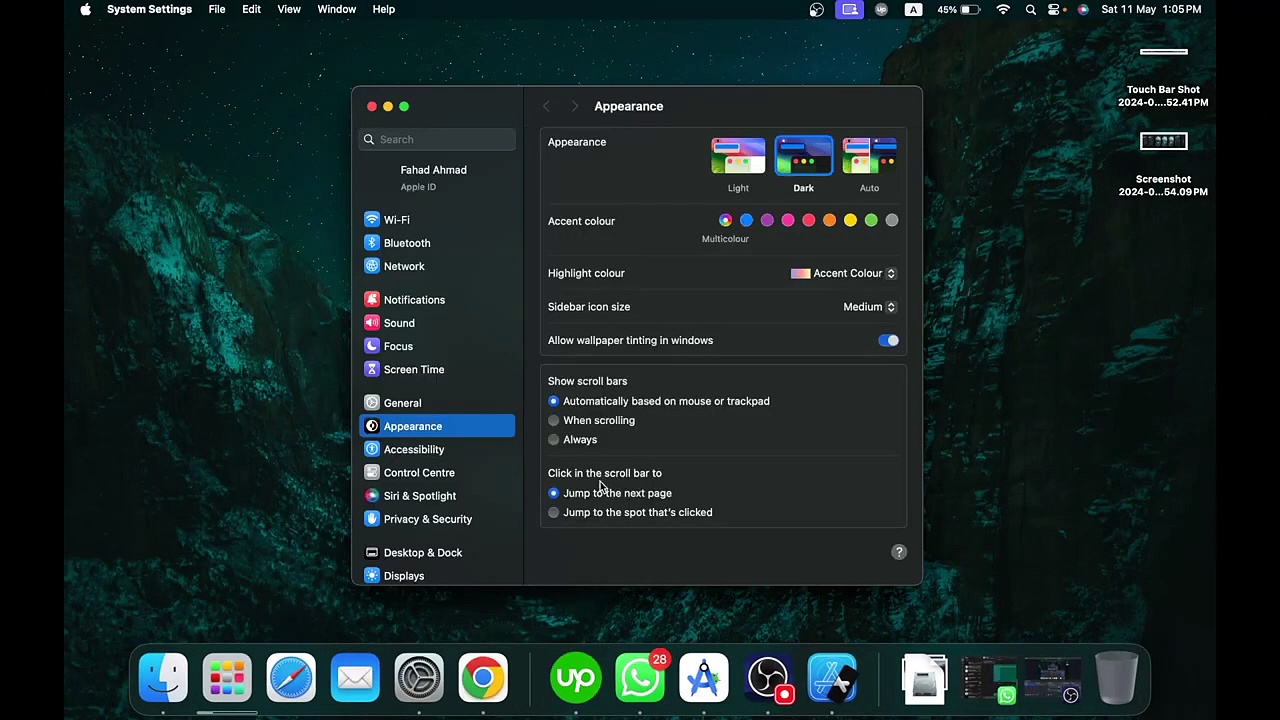Open the Apple menu

pos(85,9)
